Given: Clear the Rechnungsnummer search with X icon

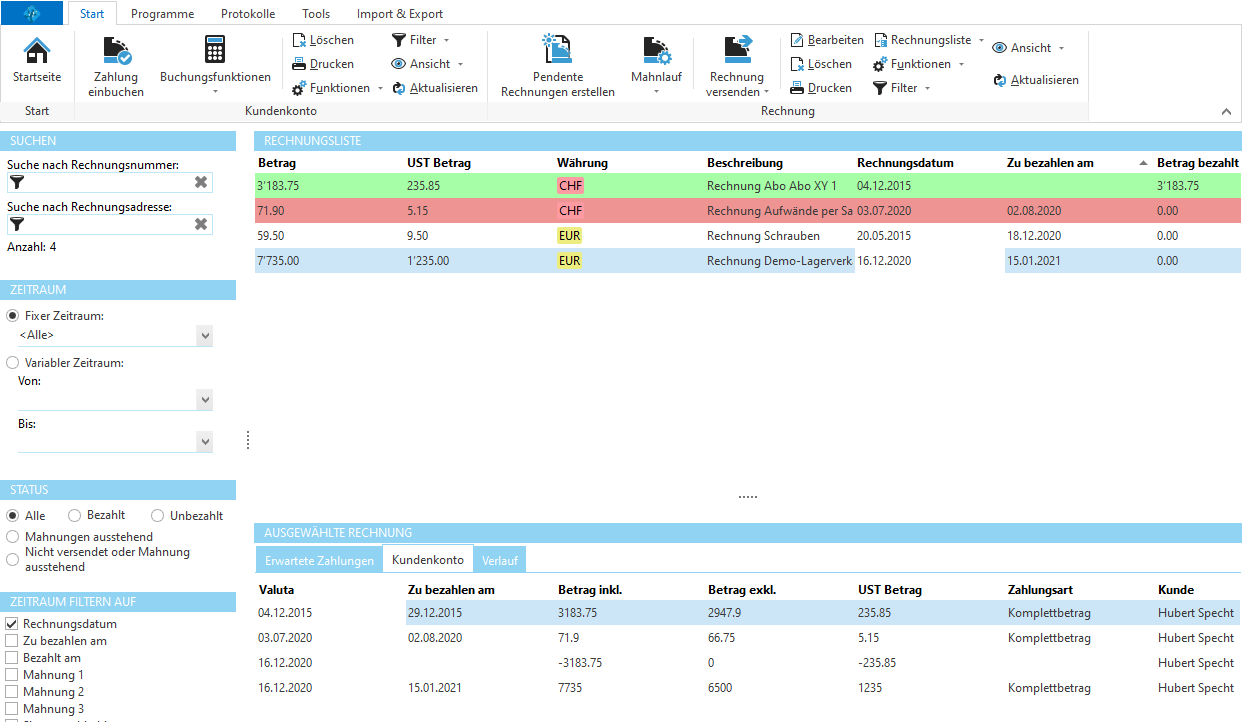Looking at the screenshot, I should (201, 182).
